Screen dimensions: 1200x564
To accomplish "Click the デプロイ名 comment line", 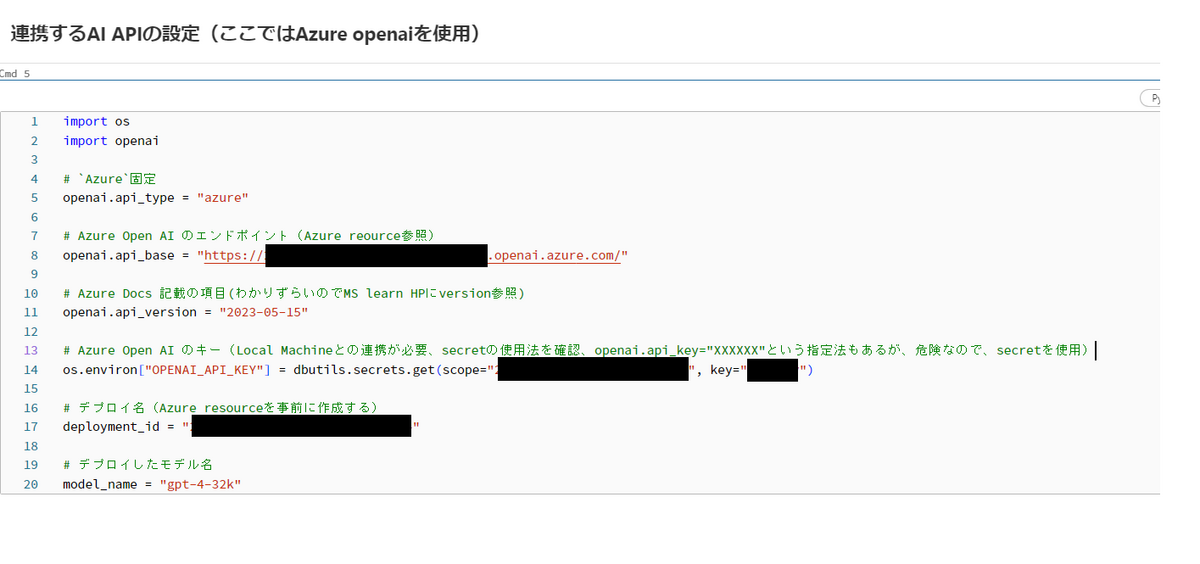I will click(x=220, y=408).
